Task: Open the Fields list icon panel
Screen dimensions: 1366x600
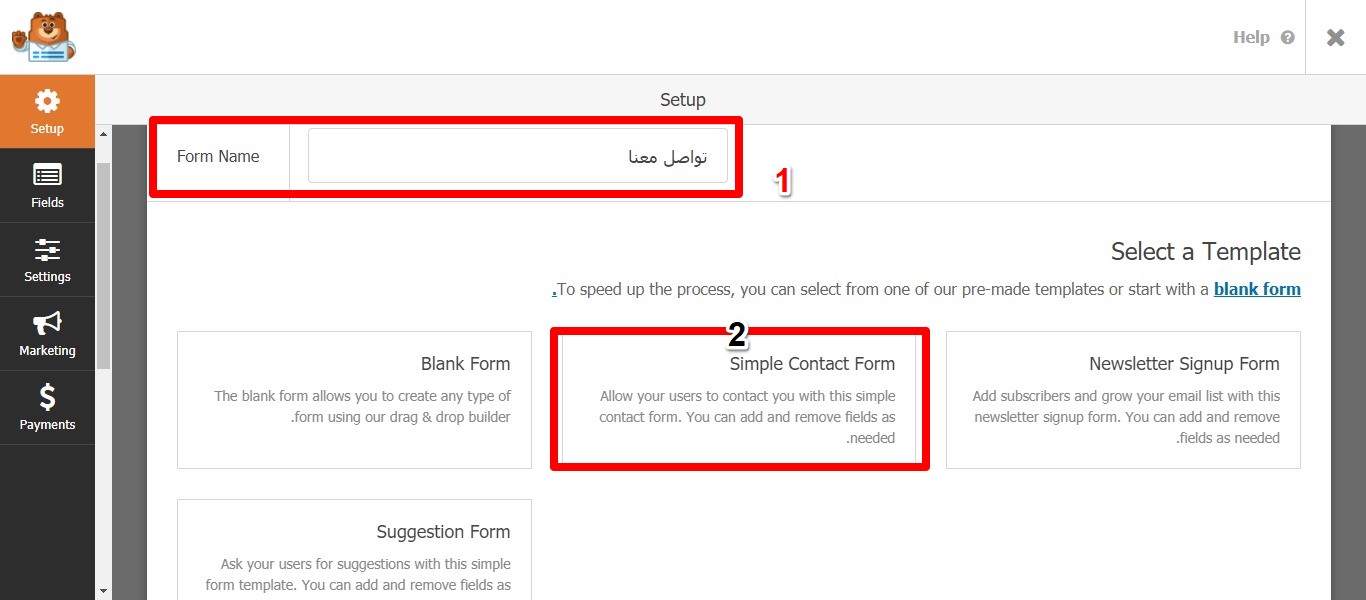Action: click(x=47, y=175)
